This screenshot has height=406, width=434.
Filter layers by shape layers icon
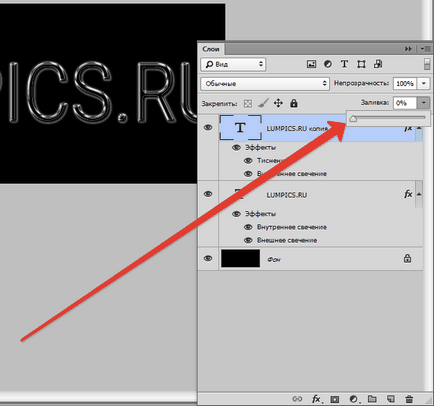361,64
